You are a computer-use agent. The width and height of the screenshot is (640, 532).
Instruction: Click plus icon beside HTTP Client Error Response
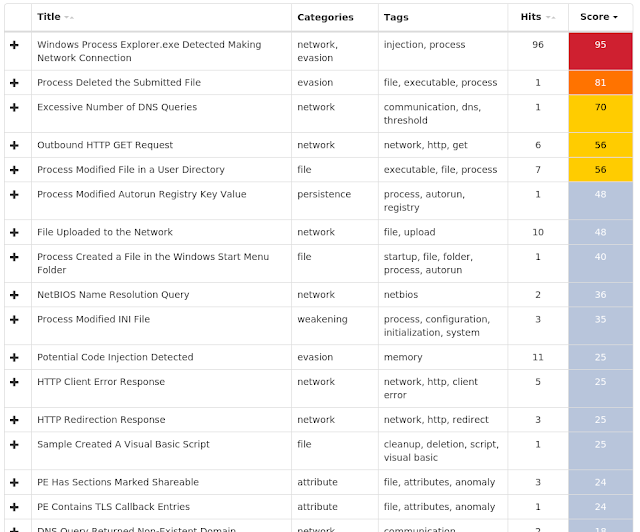15,382
